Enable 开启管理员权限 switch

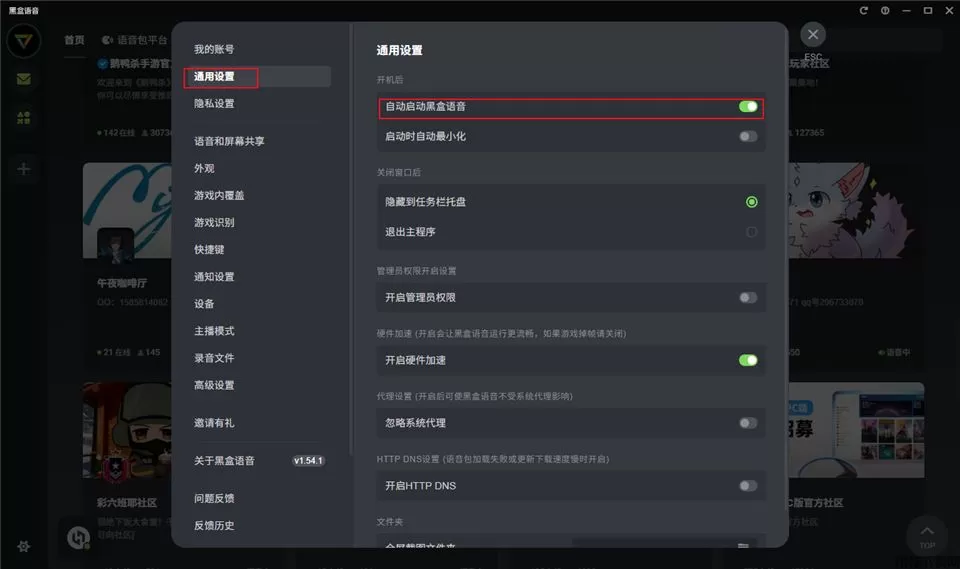[748, 298]
